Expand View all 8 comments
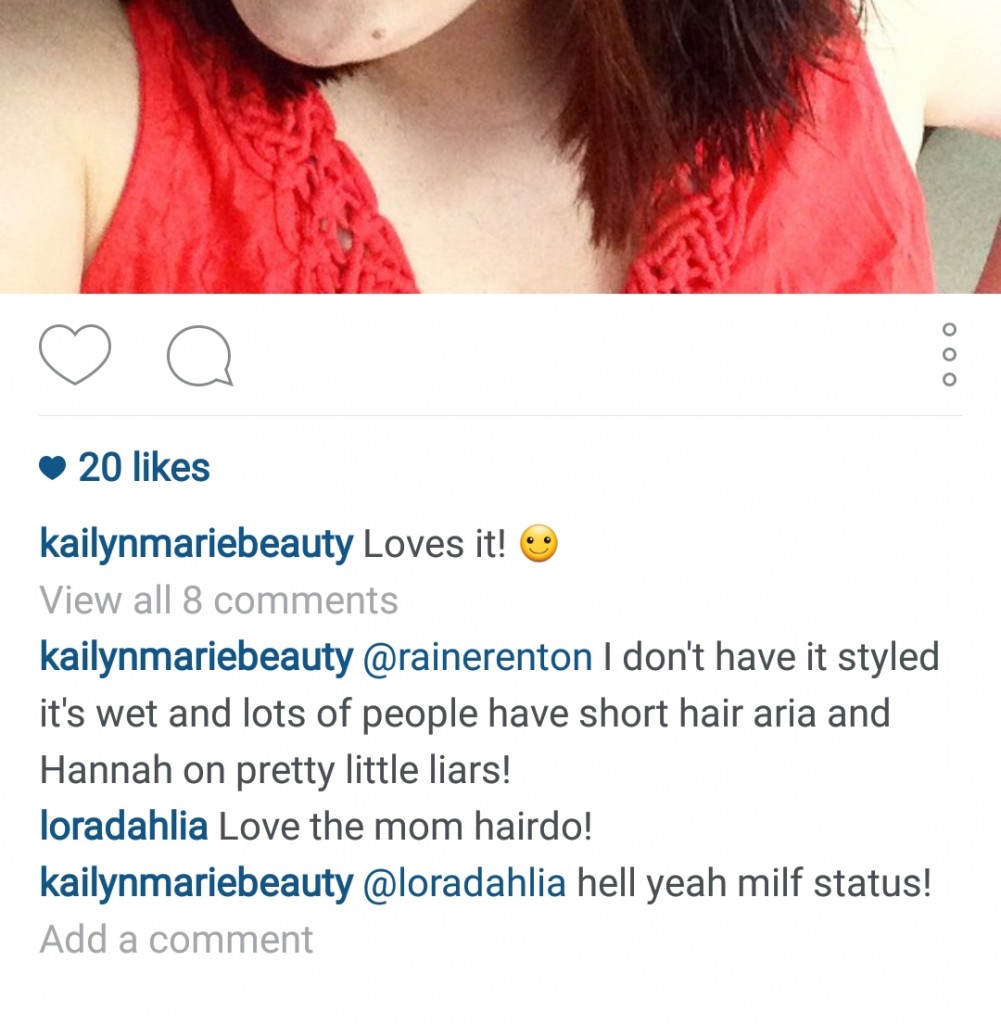 [219, 600]
